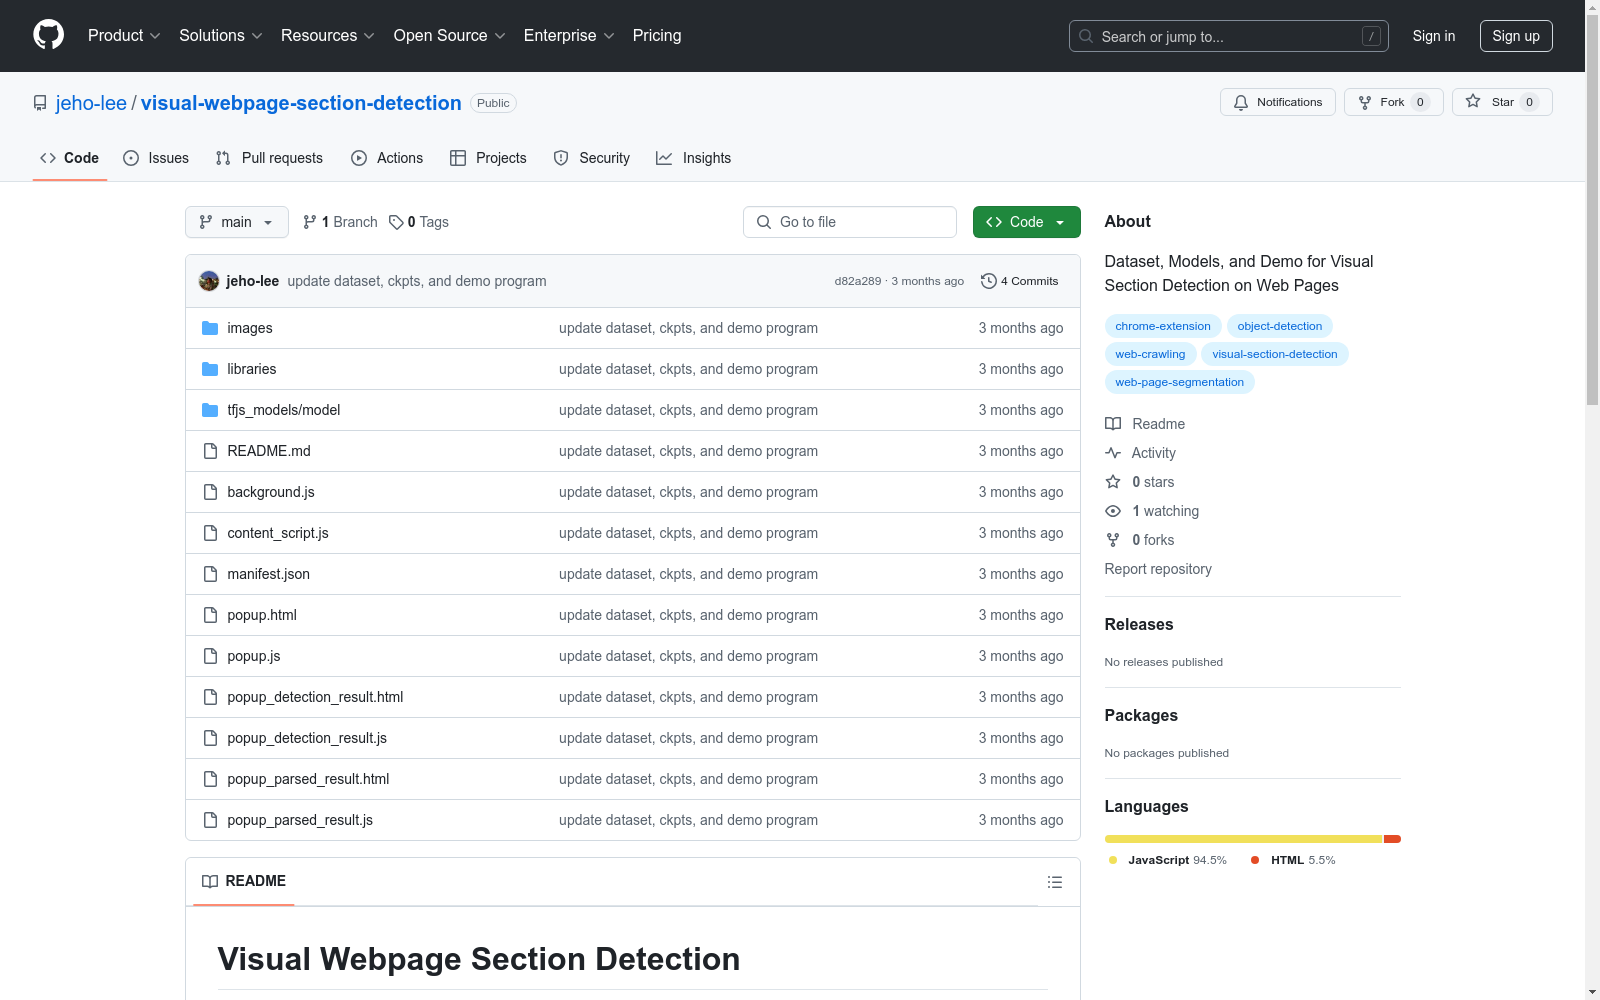Click the popup.js file icon
The width and height of the screenshot is (1600, 1000).
pos(210,656)
